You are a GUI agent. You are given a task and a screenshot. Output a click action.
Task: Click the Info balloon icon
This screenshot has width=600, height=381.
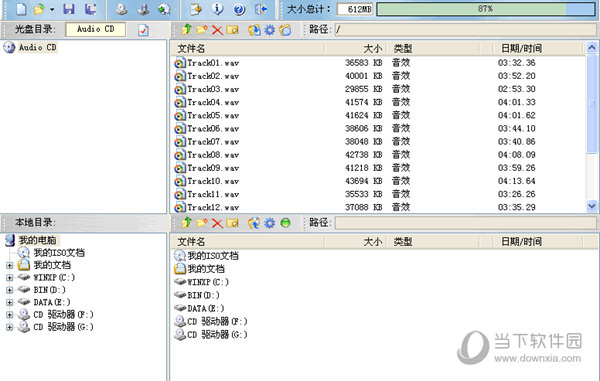point(218,9)
